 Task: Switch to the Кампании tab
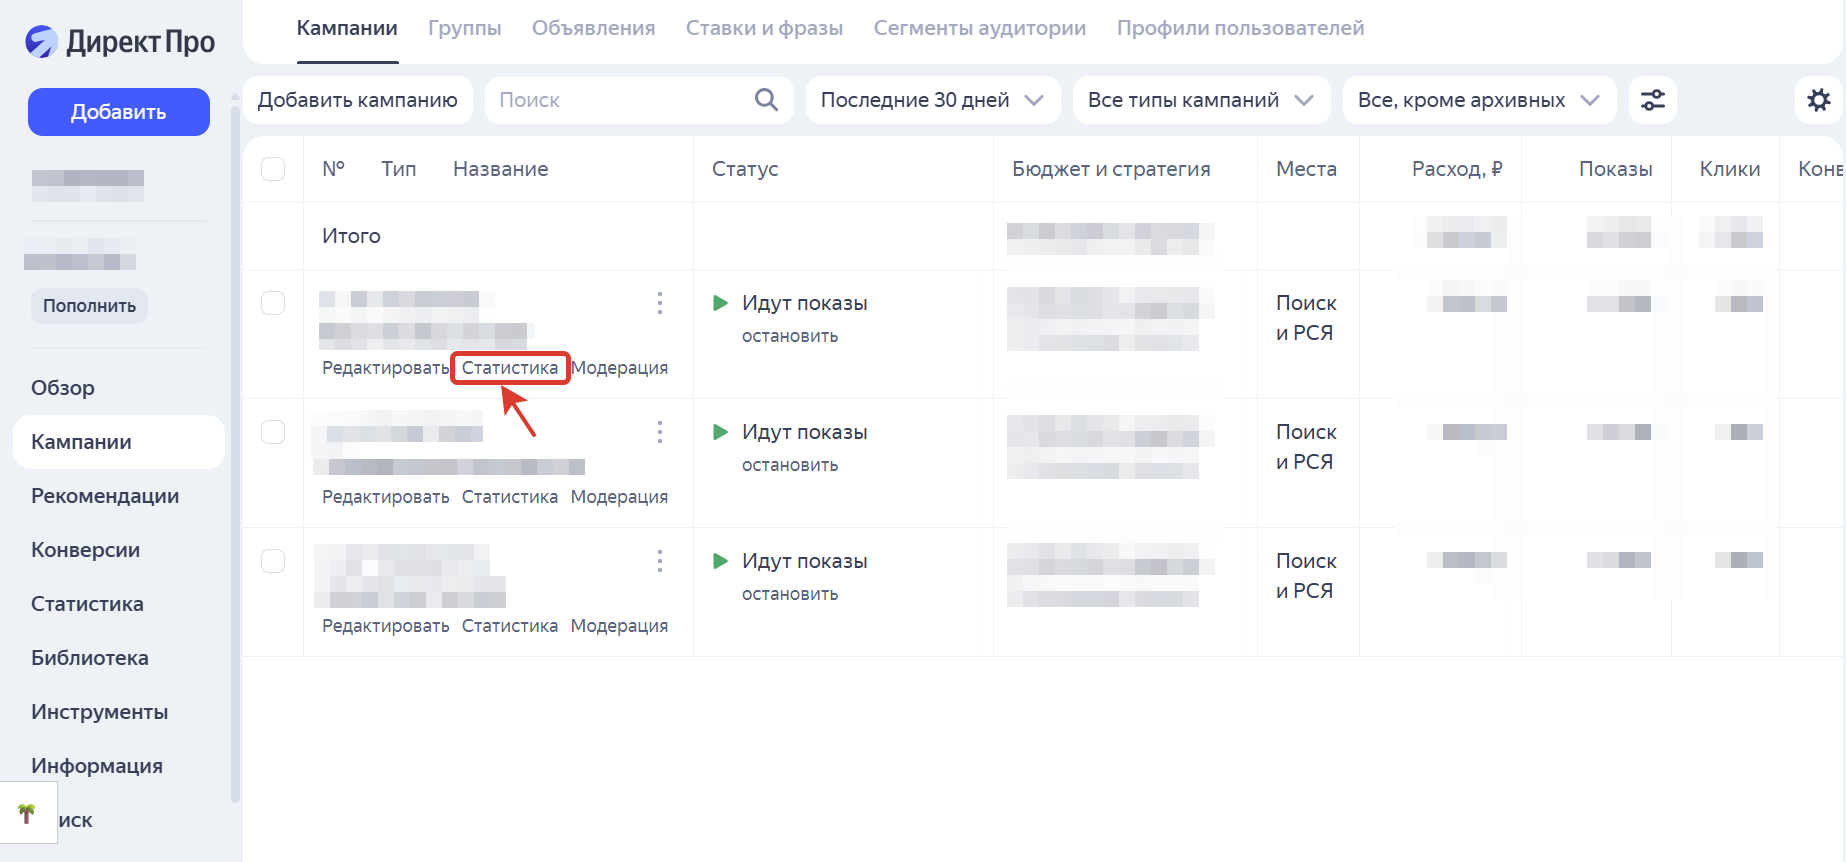pyautogui.click(x=347, y=28)
